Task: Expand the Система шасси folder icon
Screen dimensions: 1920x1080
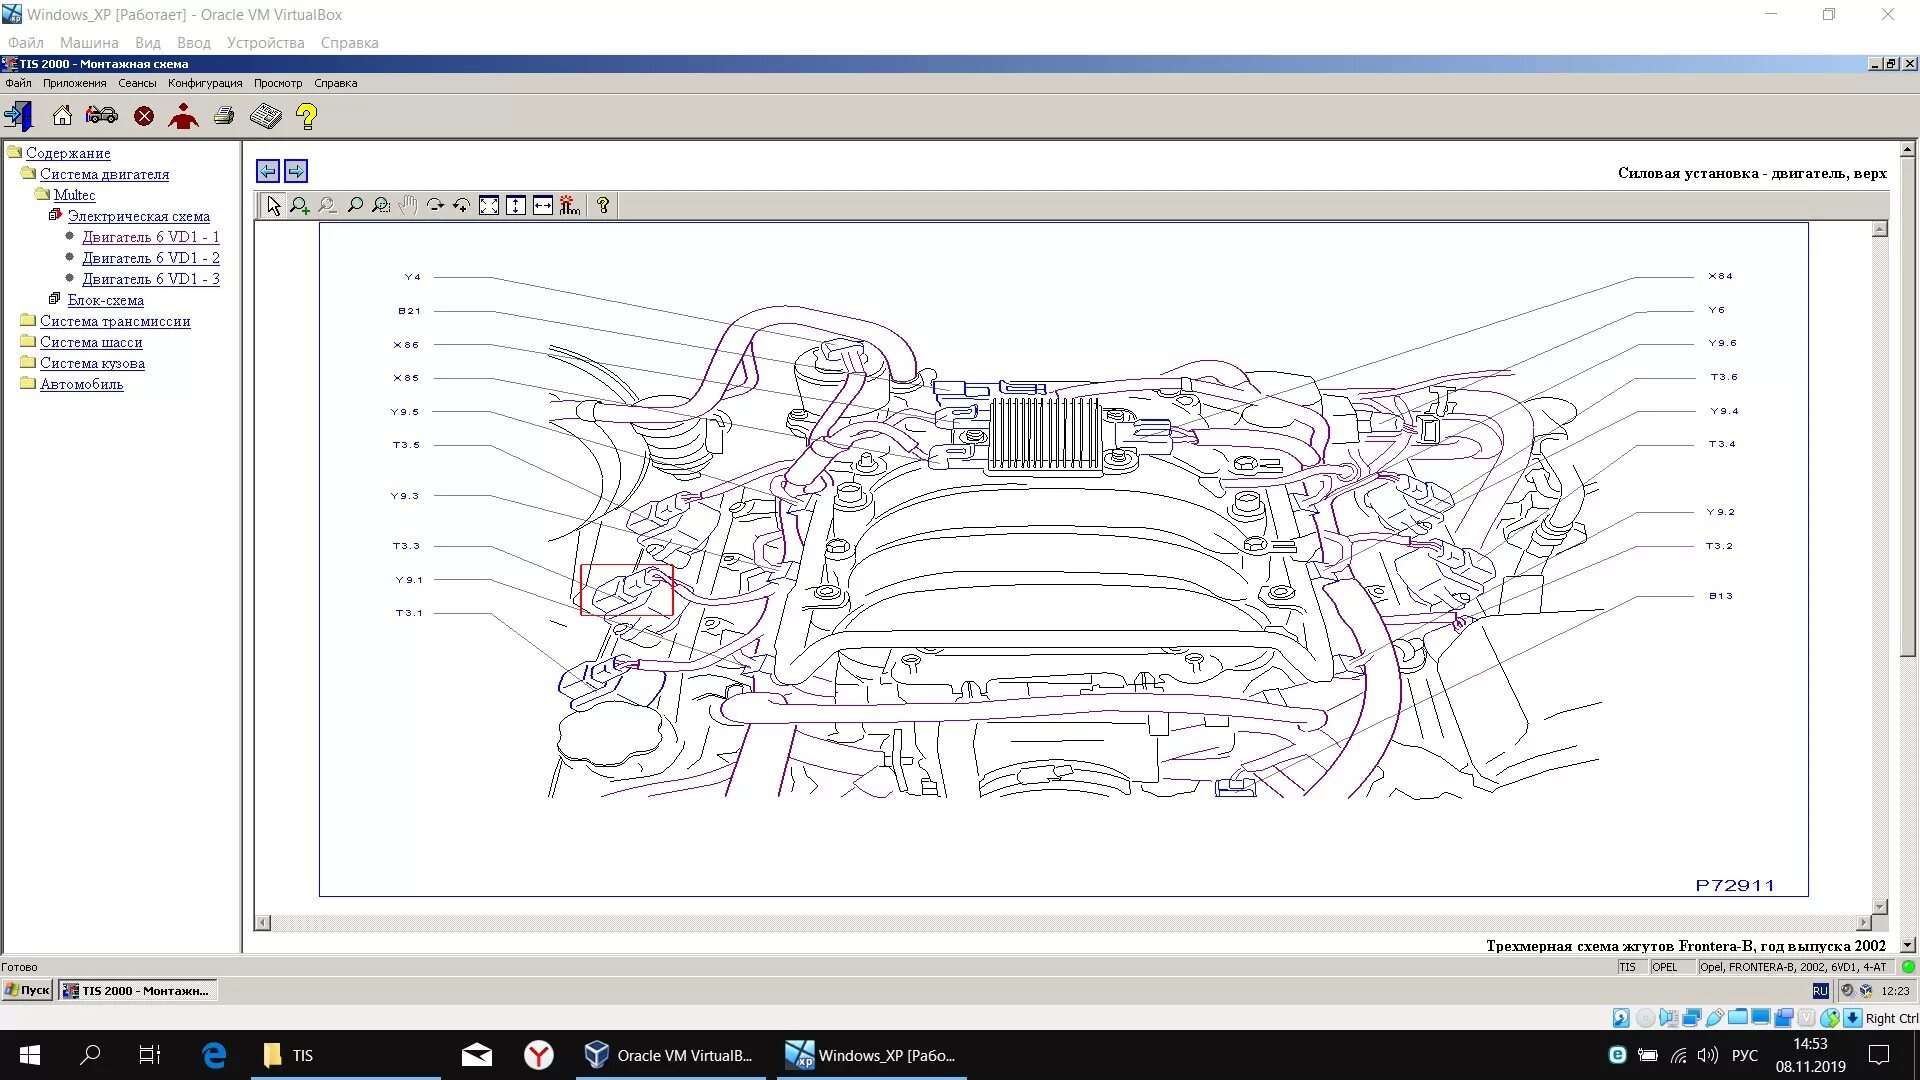Action: [x=28, y=341]
